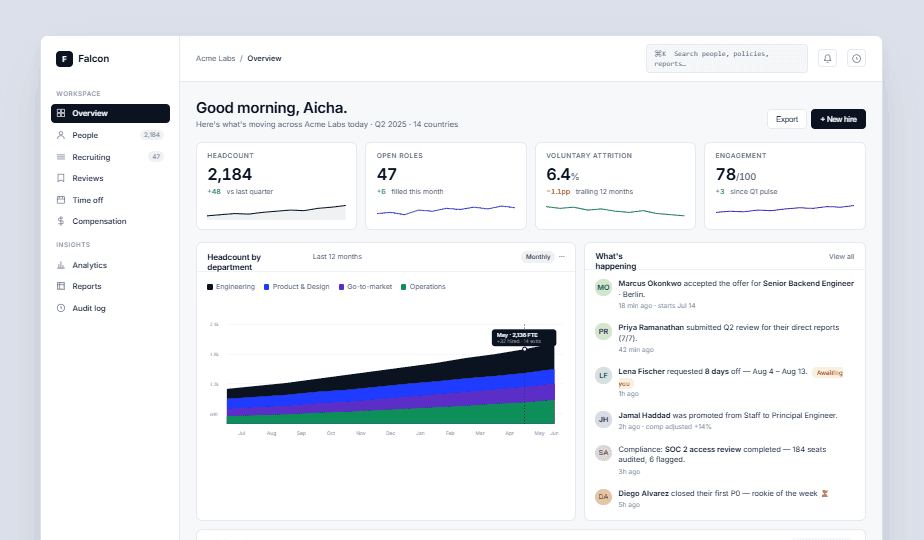This screenshot has width=924, height=540.
Task: Open Reports under Insights
Action: 110,286
